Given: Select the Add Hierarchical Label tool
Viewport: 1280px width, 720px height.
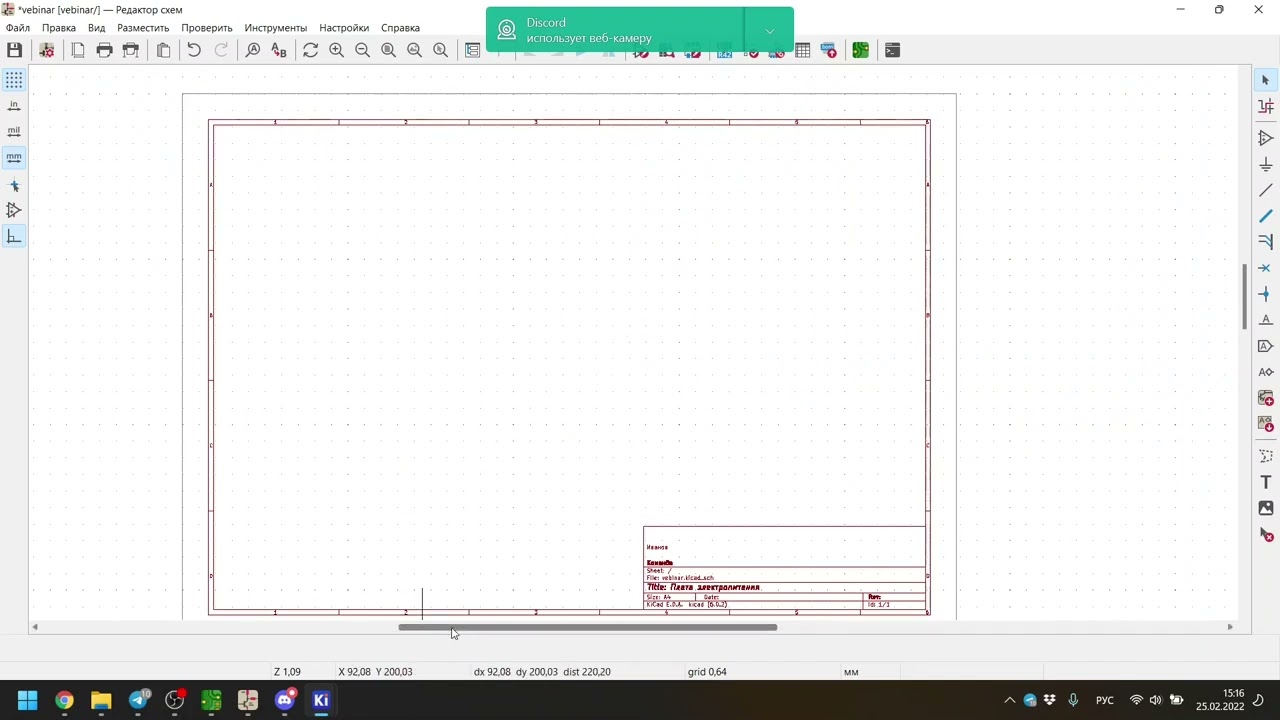Looking at the screenshot, I should click(1265, 372).
